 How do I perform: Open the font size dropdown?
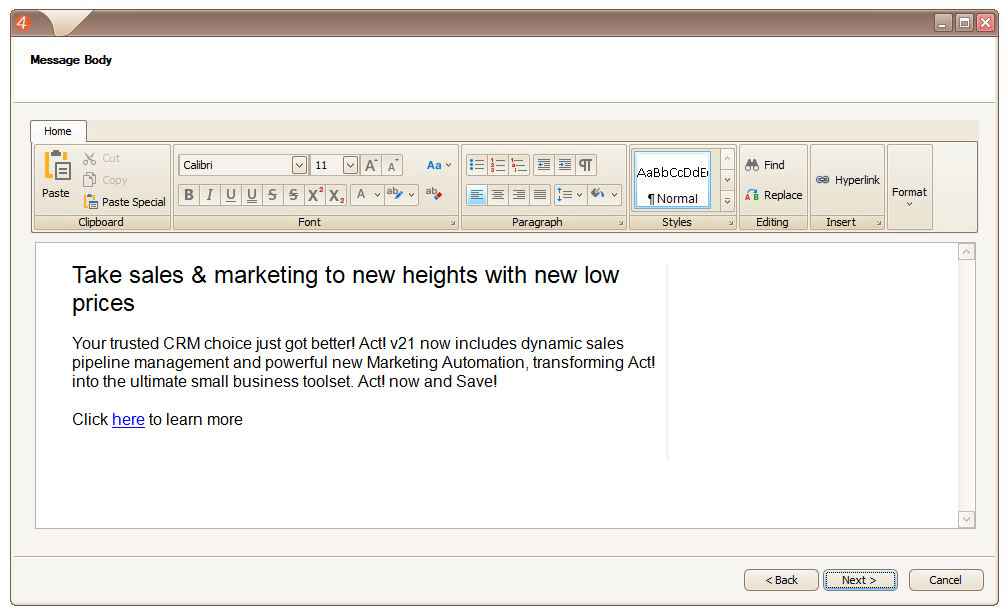tap(350, 165)
